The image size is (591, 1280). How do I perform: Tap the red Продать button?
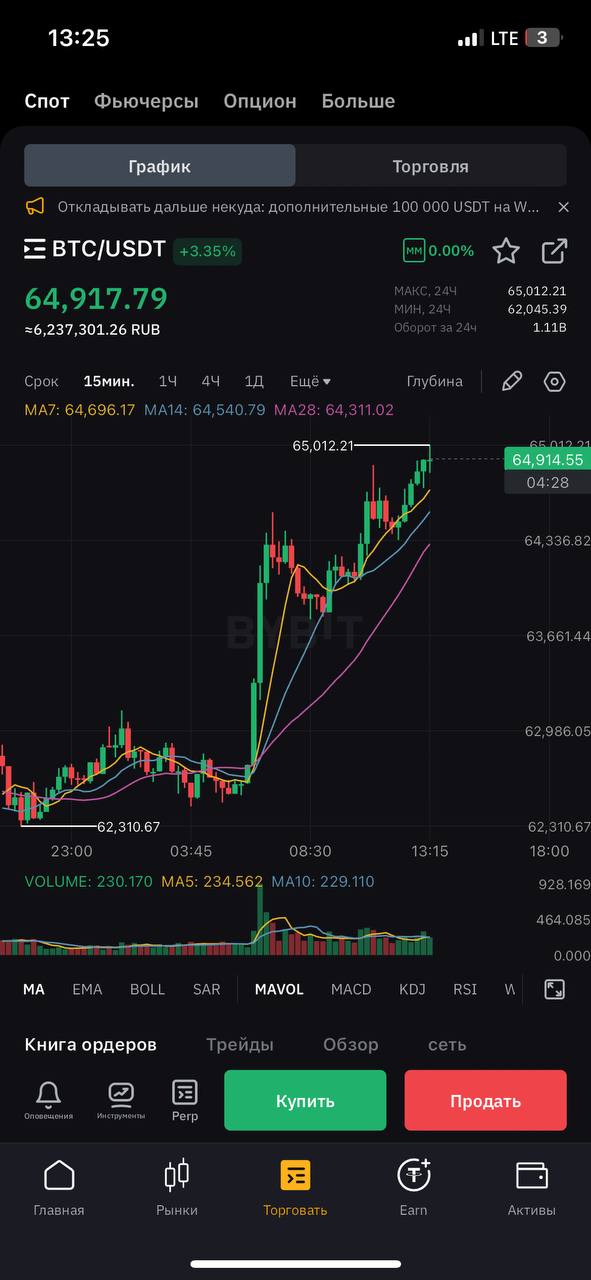[x=486, y=1100]
